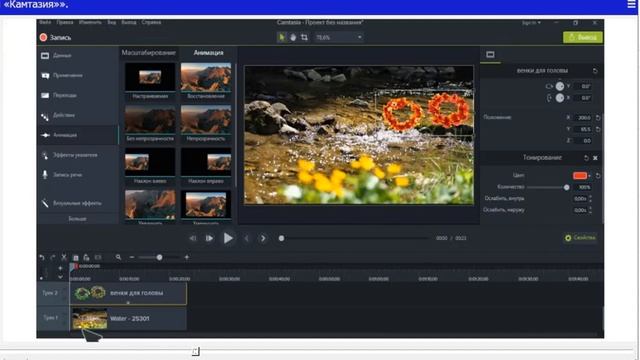The width and height of the screenshot is (640, 360).
Task: Open the Переходы transitions panel
Action: 78,96
